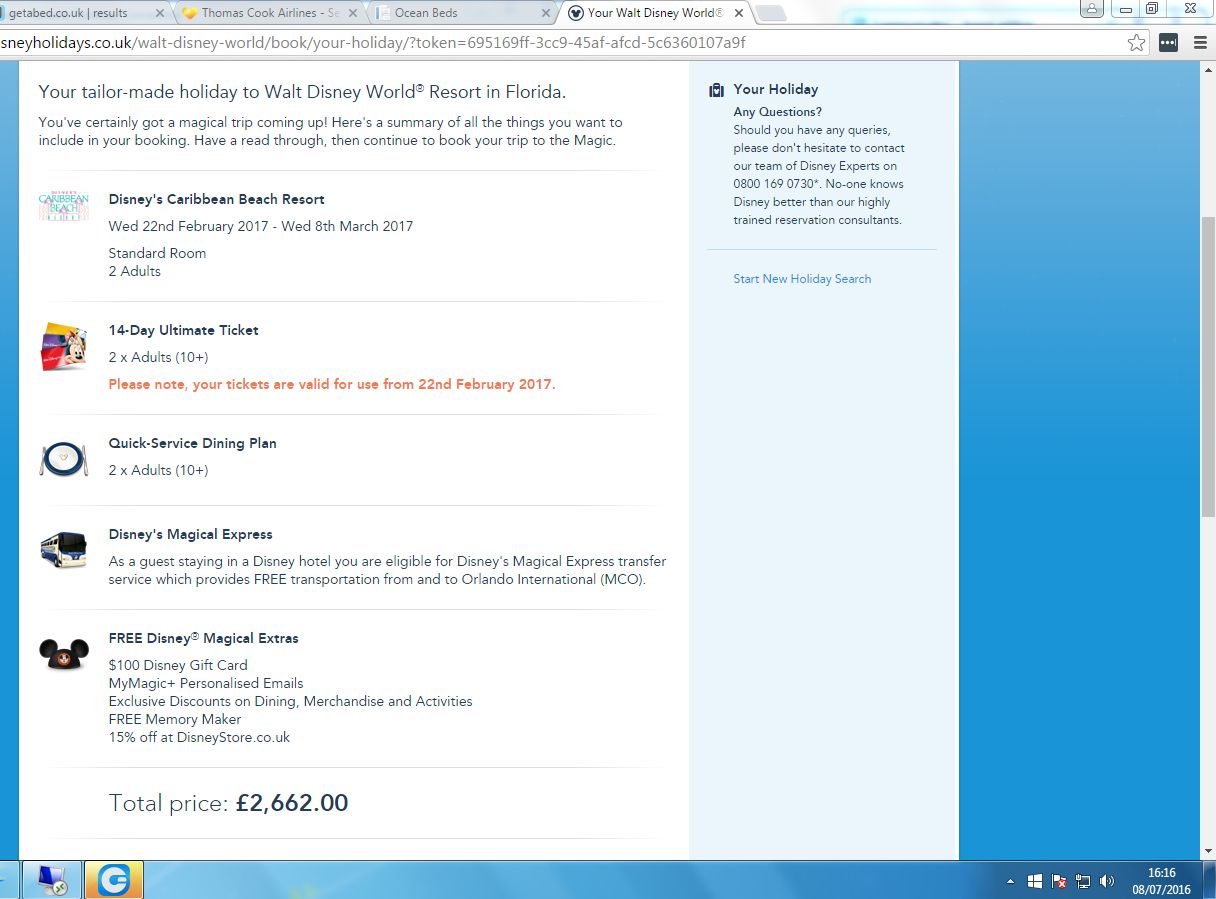Click the MyMagic+ Personalised Emails line
This screenshot has height=899, width=1216.
(206, 683)
